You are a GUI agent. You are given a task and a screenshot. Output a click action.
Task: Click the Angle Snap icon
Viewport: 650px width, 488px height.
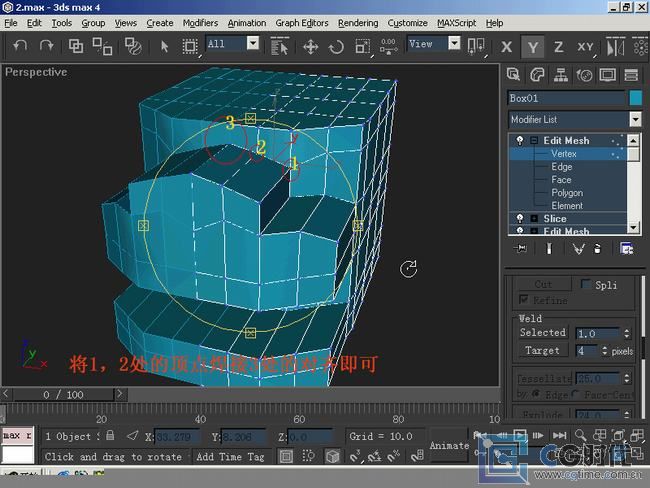(x=374, y=456)
